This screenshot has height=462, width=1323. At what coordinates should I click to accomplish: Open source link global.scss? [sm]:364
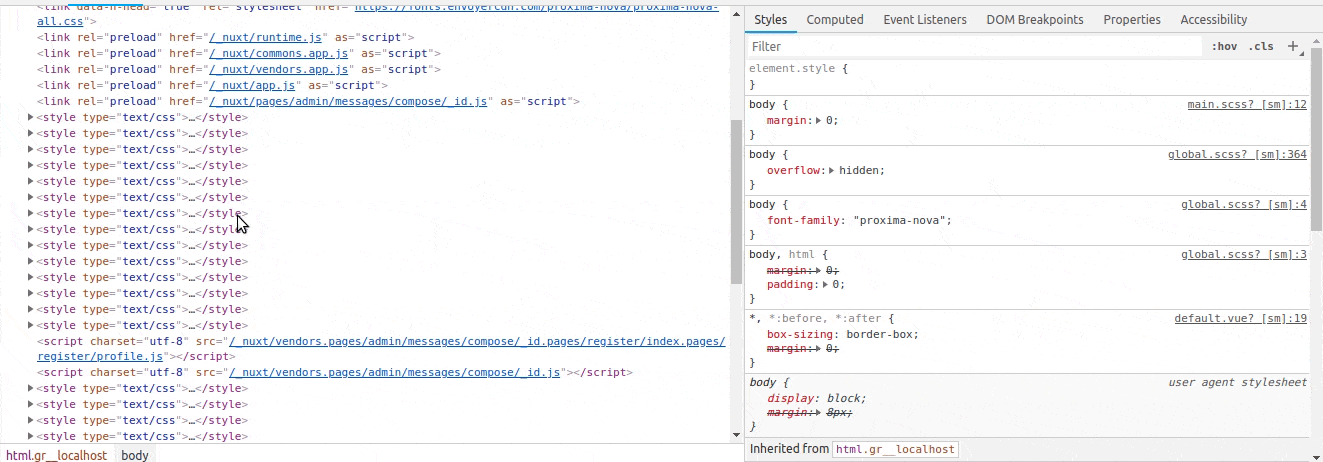click(1237, 154)
